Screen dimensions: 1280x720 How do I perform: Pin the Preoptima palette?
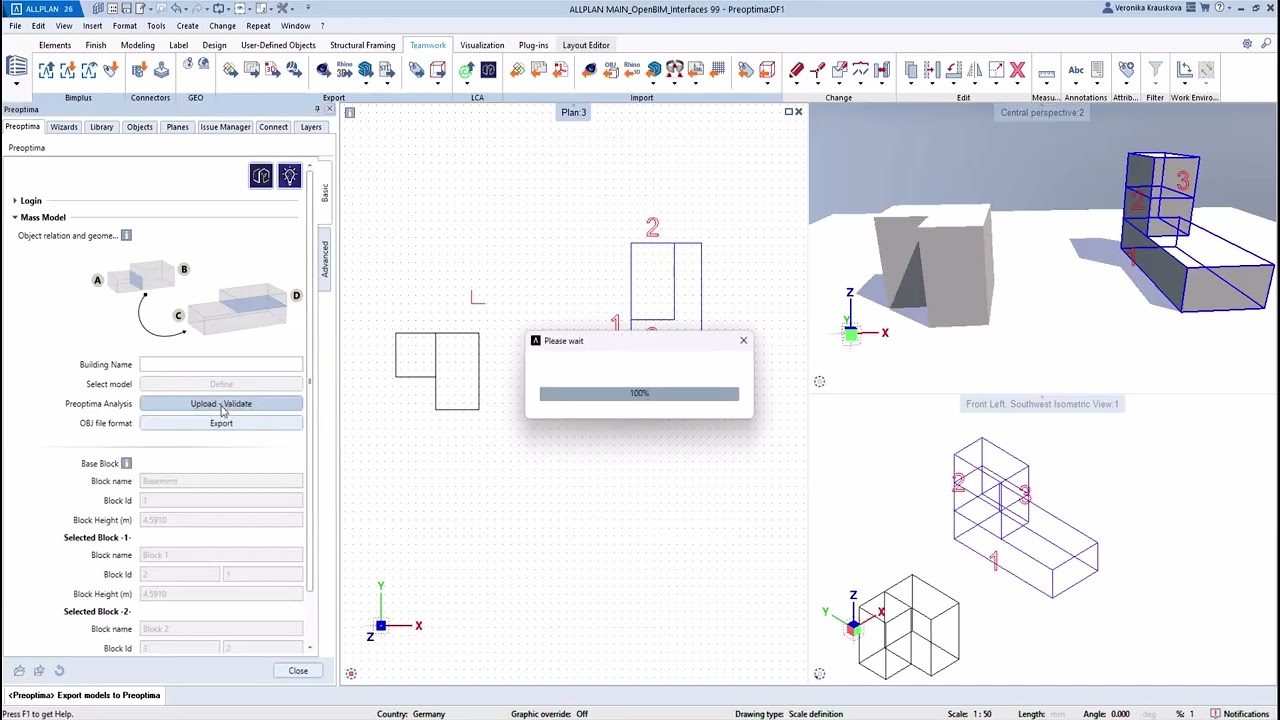pyautogui.click(x=317, y=109)
